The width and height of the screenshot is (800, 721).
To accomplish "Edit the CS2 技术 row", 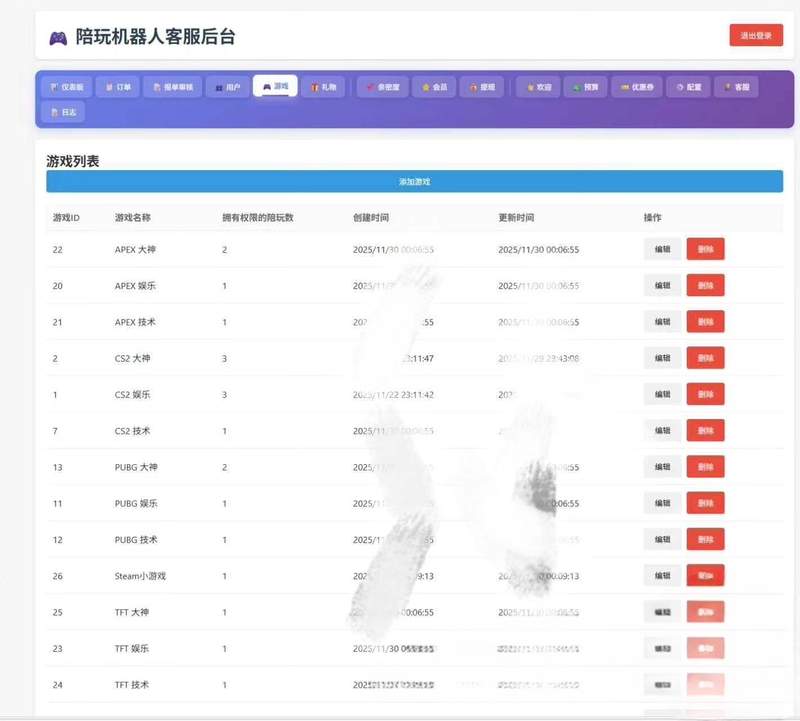I will click(x=662, y=430).
